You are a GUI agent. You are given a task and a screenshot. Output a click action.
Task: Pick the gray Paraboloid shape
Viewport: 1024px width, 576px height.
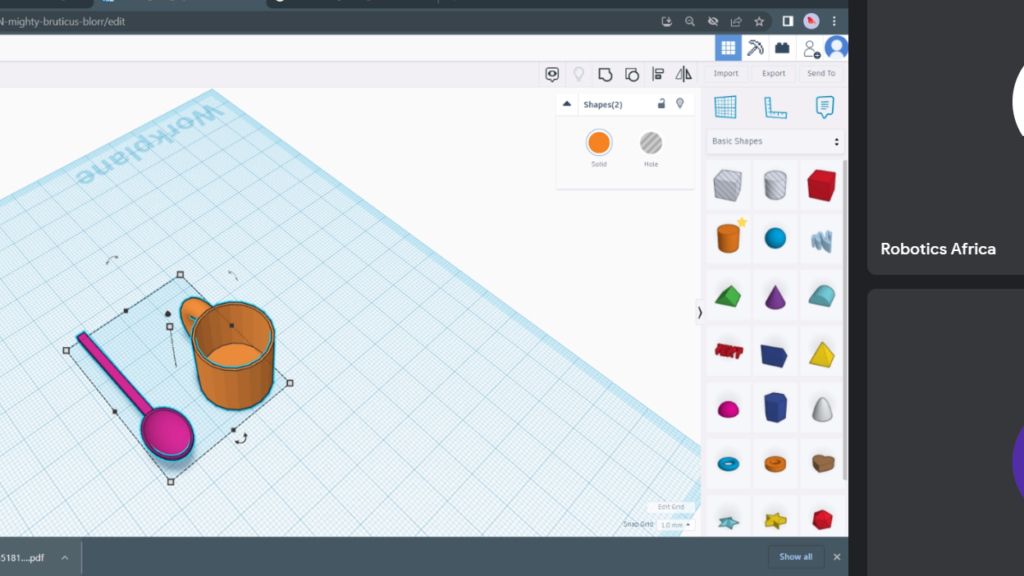click(822, 409)
